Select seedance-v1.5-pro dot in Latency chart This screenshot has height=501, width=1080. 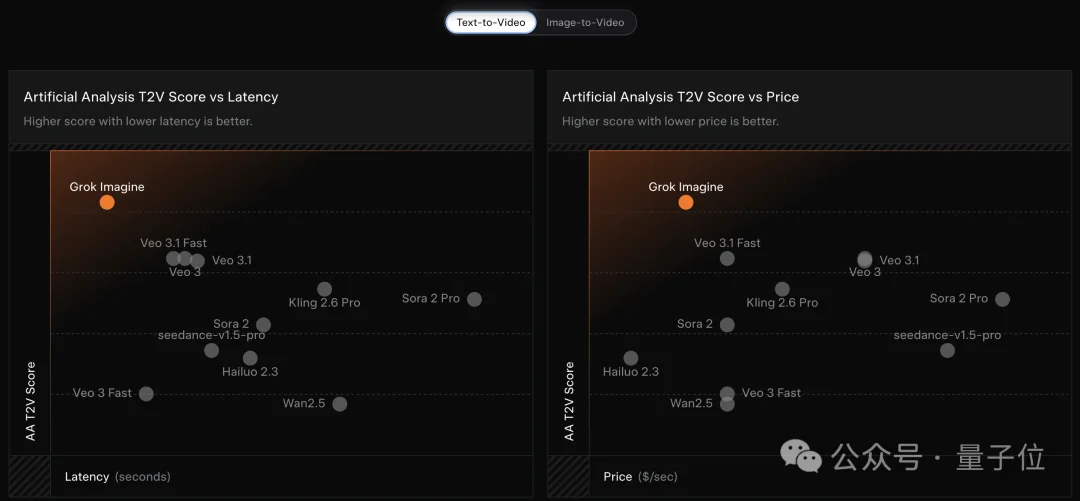(x=211, y=350)
